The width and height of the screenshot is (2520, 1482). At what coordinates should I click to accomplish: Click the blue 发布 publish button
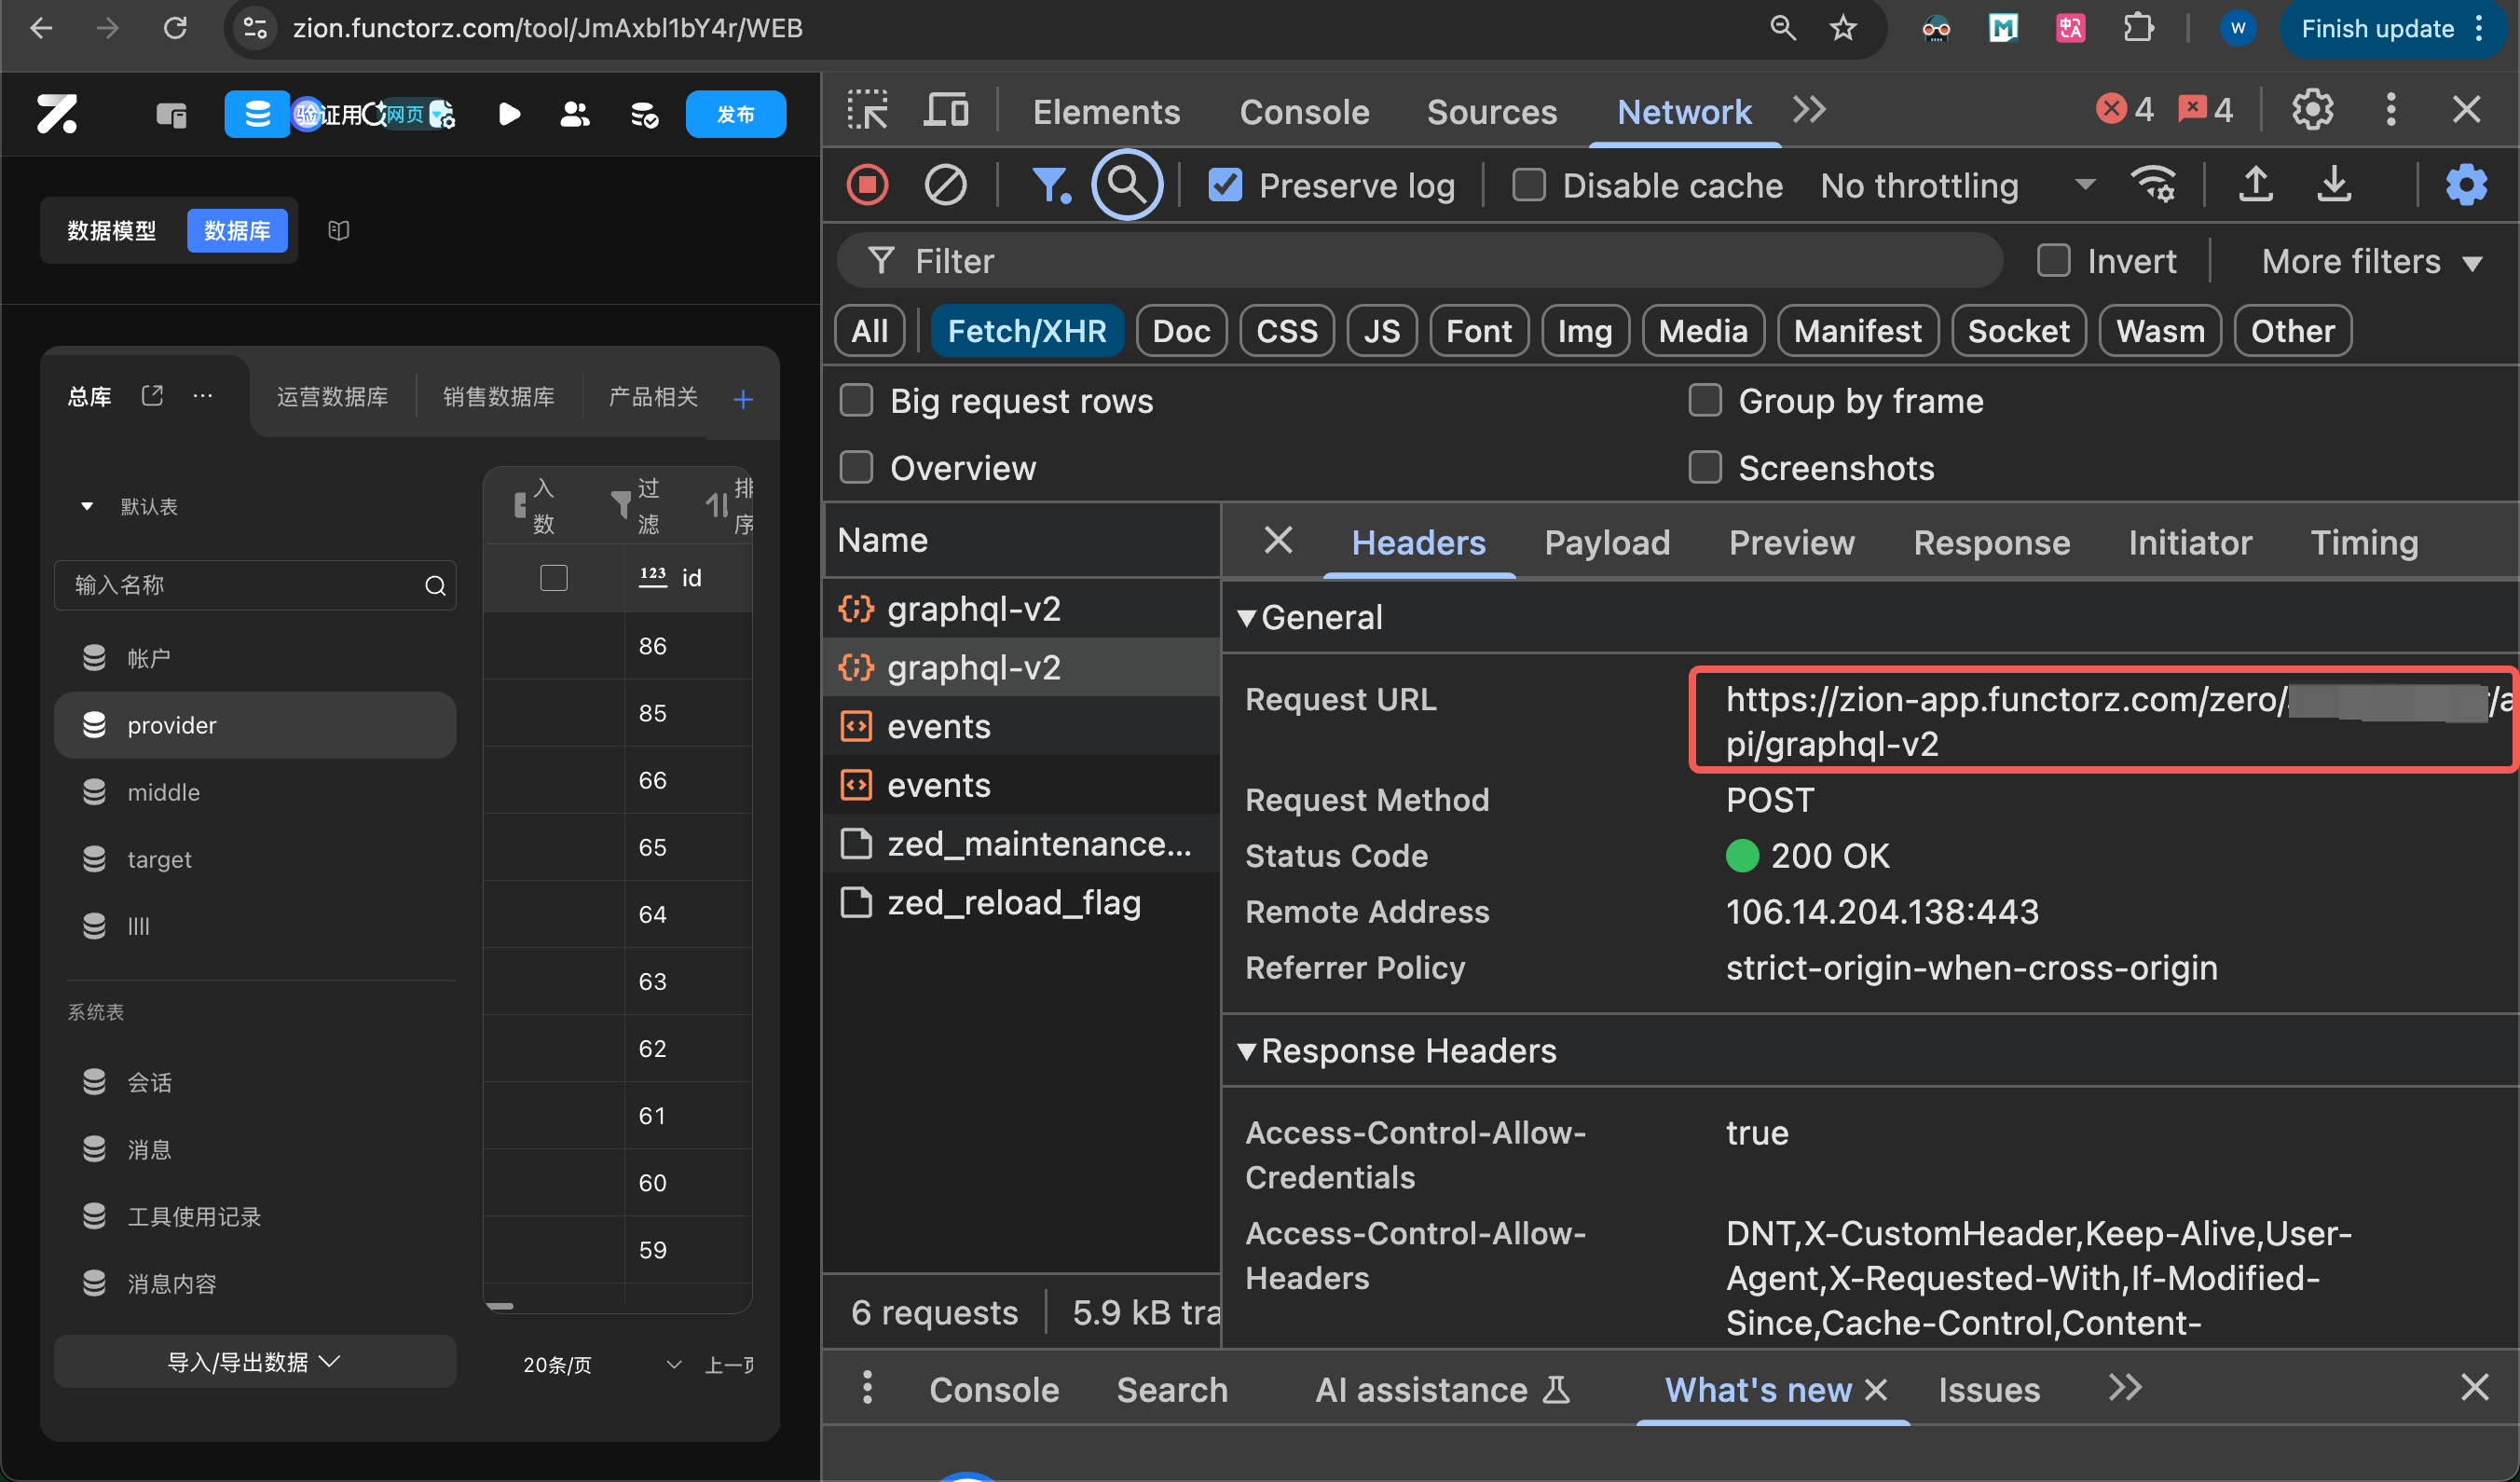735,114
